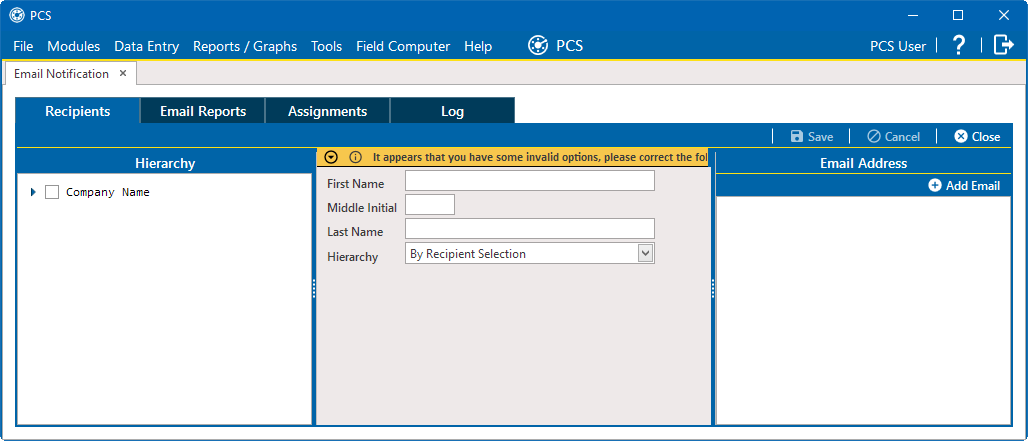Click the PCS logo in menu bar
The height and width of the screenshot is (441, 1028).
click(538, 46)
